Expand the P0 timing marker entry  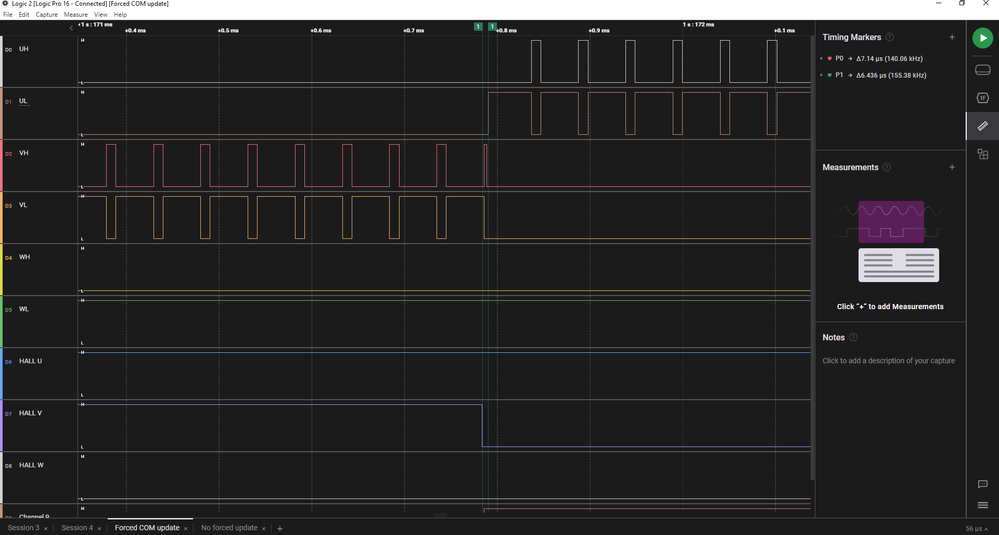[x=822, y=59]
